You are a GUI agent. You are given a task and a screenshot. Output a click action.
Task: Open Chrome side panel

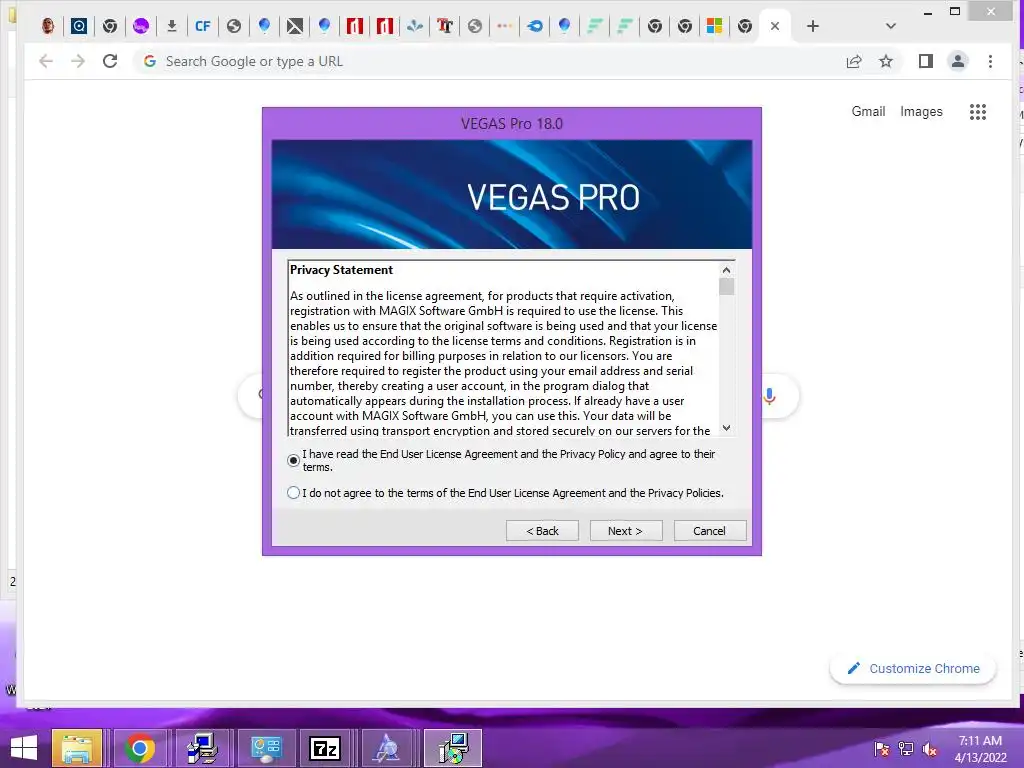tap(925, 61)
